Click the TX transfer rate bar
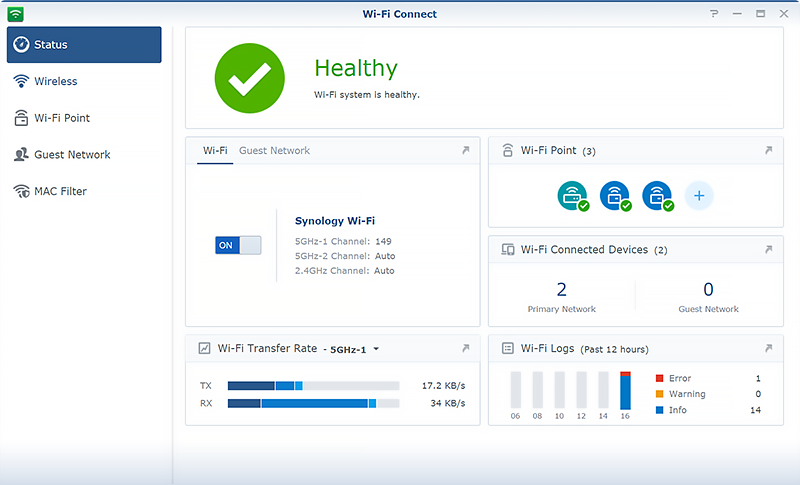 313,386
